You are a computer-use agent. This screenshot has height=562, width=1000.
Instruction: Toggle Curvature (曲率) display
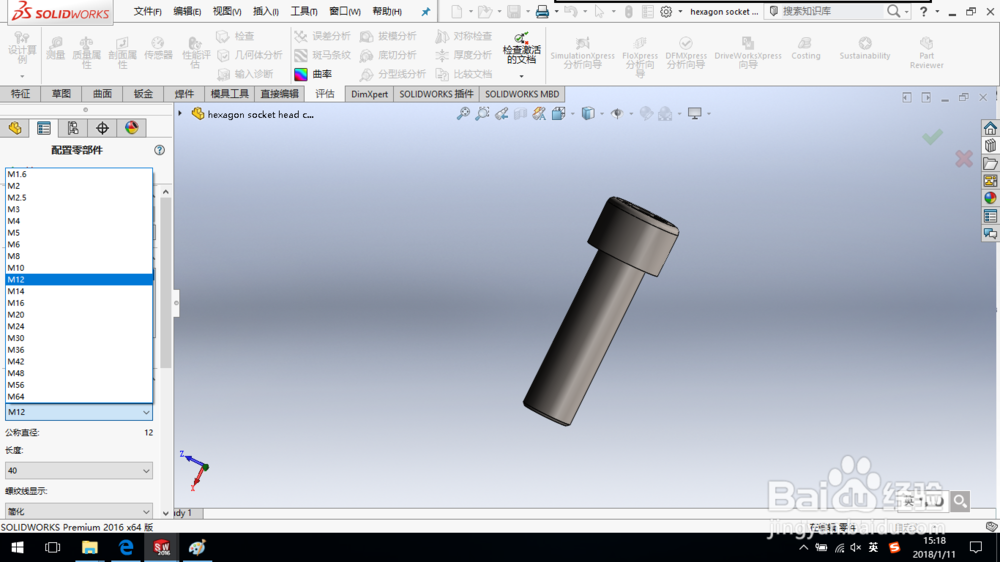click(313, 74)
